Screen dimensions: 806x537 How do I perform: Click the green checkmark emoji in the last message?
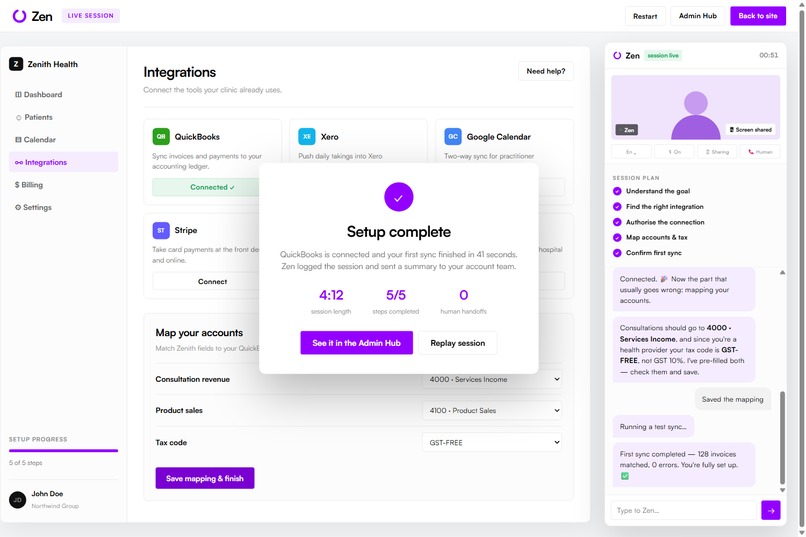point(625,476)
